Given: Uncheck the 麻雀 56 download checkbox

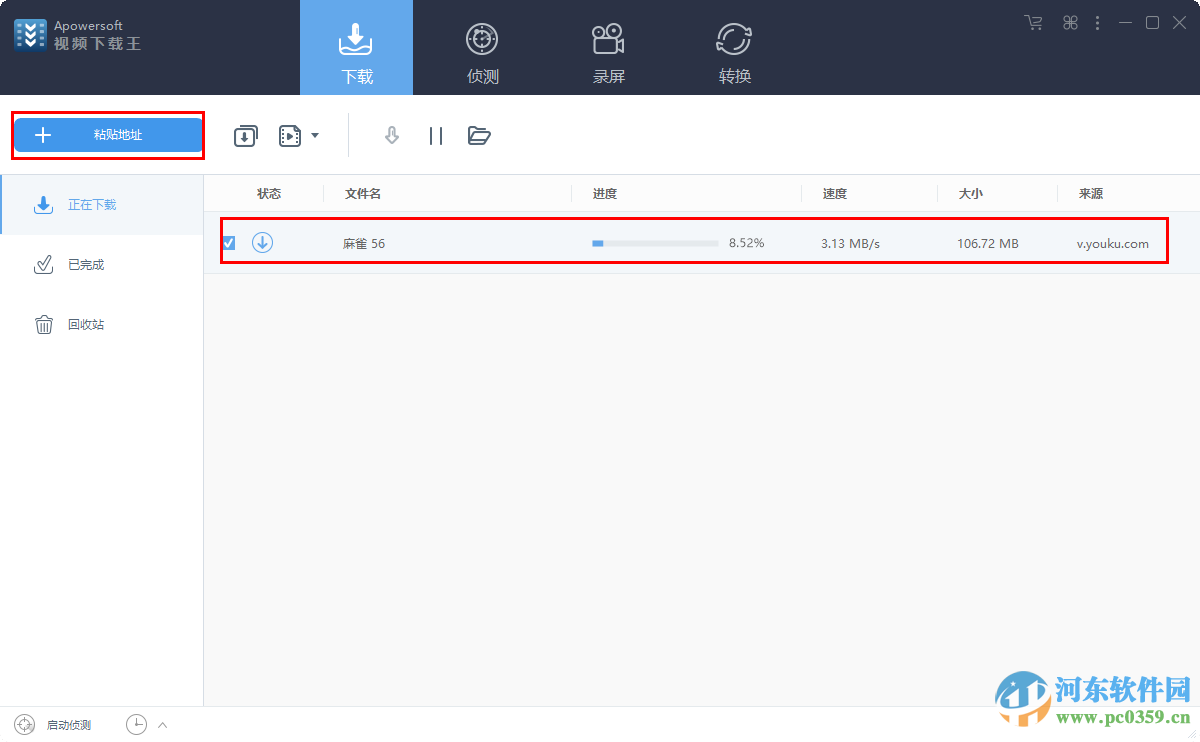Looking at the screenshot, I should tap(229, 242).
